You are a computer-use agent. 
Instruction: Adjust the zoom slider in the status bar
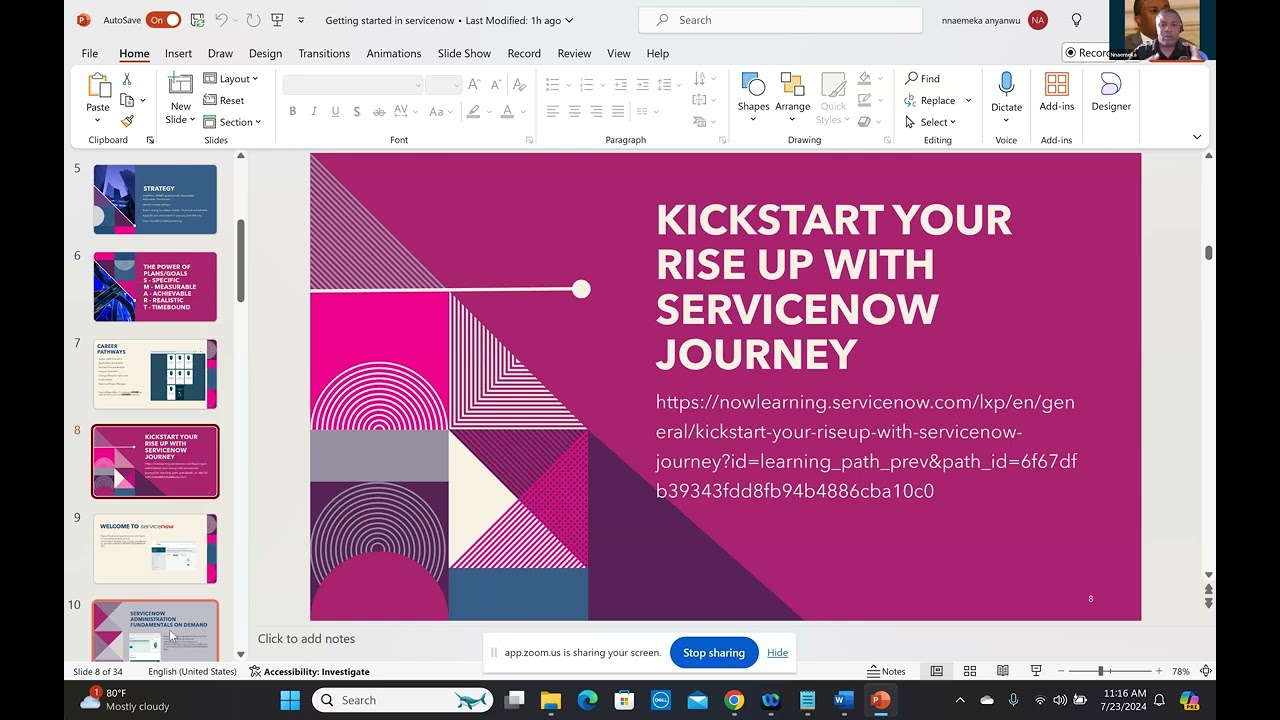[x=1101, y=671]
